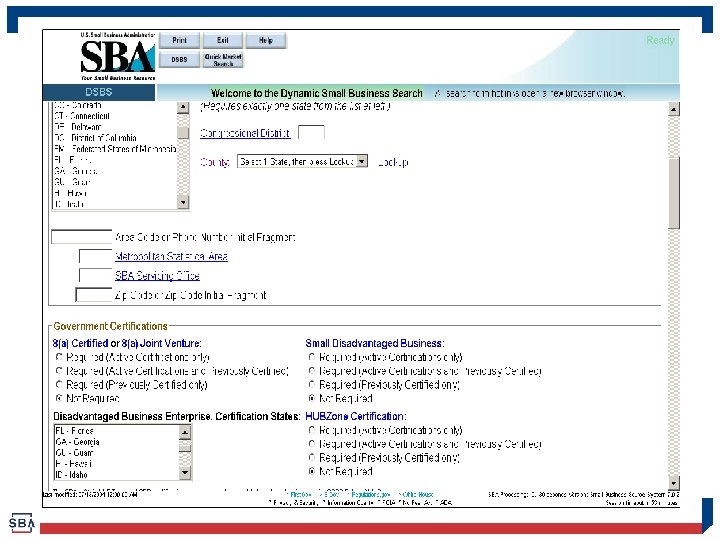Click the up arrow of the Certification States list

coord(185,432)
